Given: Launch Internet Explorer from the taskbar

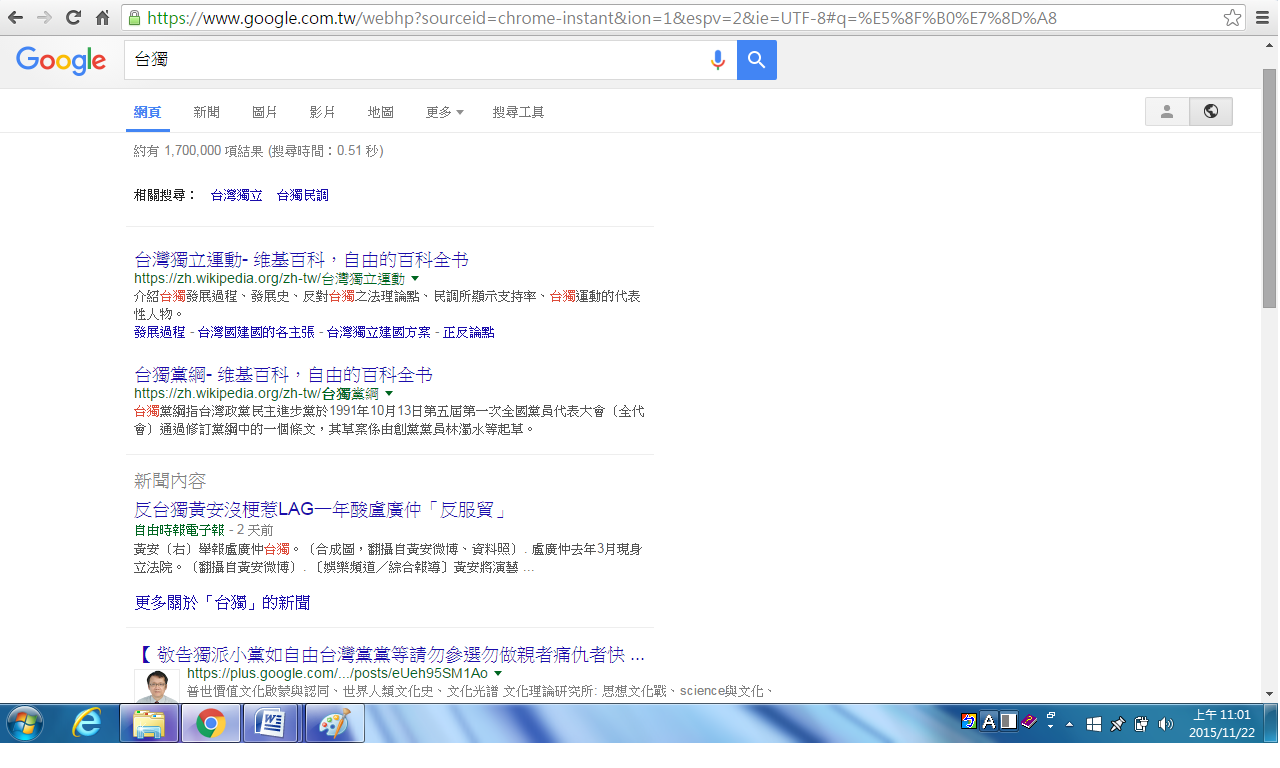Looking at the screenshot, I should pyautogui.click(x=87, y=723).
